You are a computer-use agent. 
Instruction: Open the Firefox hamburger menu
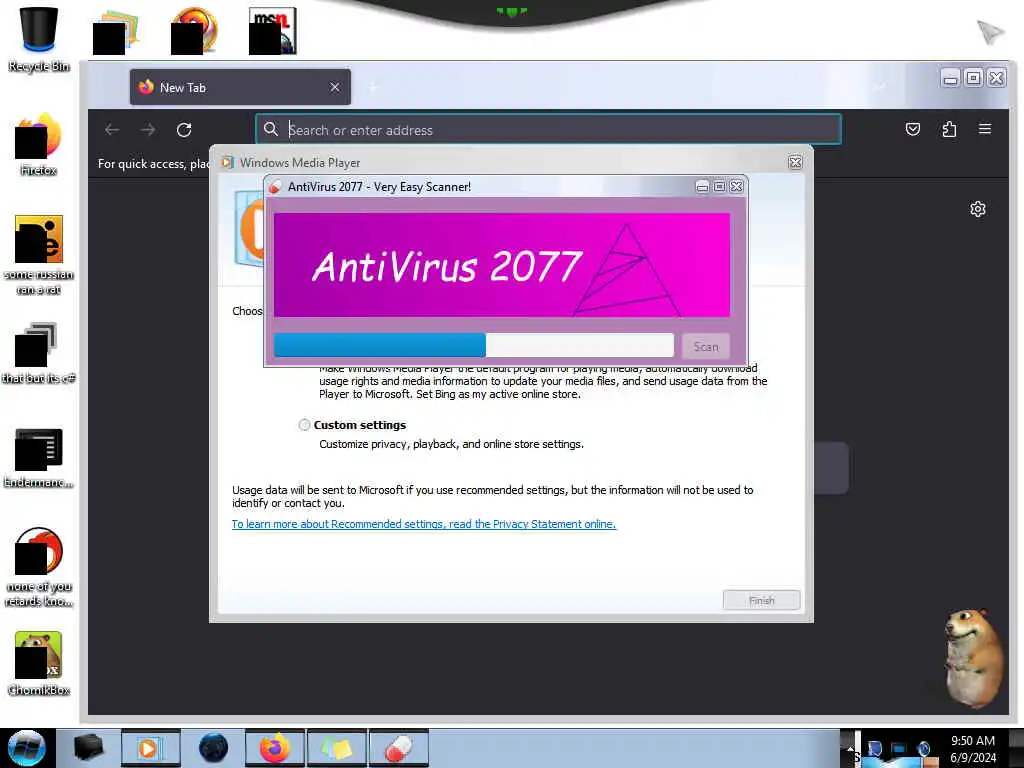tap(985, 129)
